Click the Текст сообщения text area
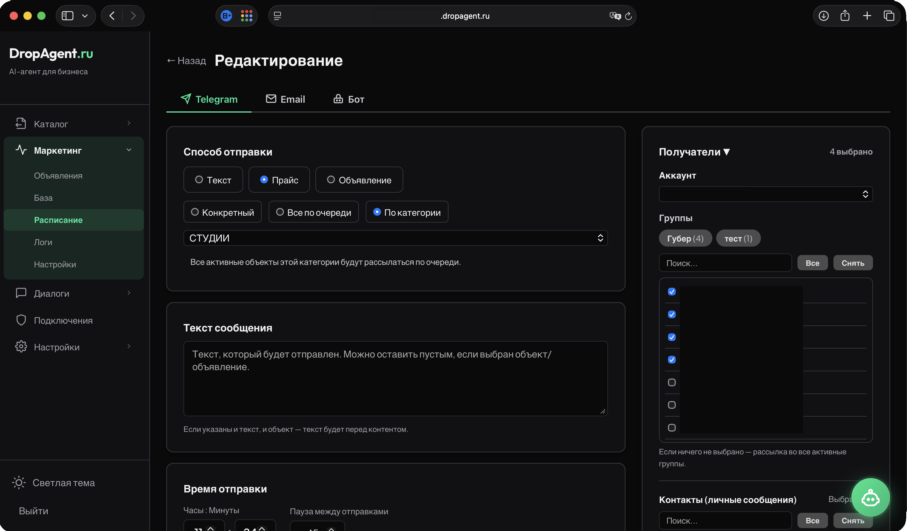The width and height of the screenshot is (907, 531). (395, 377)
